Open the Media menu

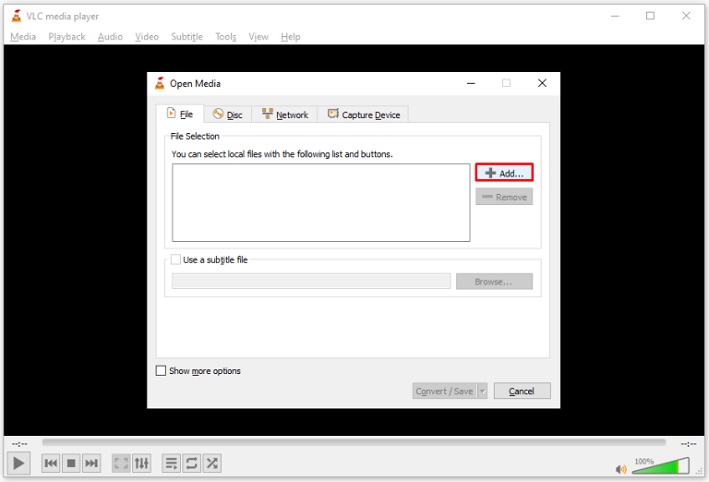pyautogui.click(x=23, y=37)
